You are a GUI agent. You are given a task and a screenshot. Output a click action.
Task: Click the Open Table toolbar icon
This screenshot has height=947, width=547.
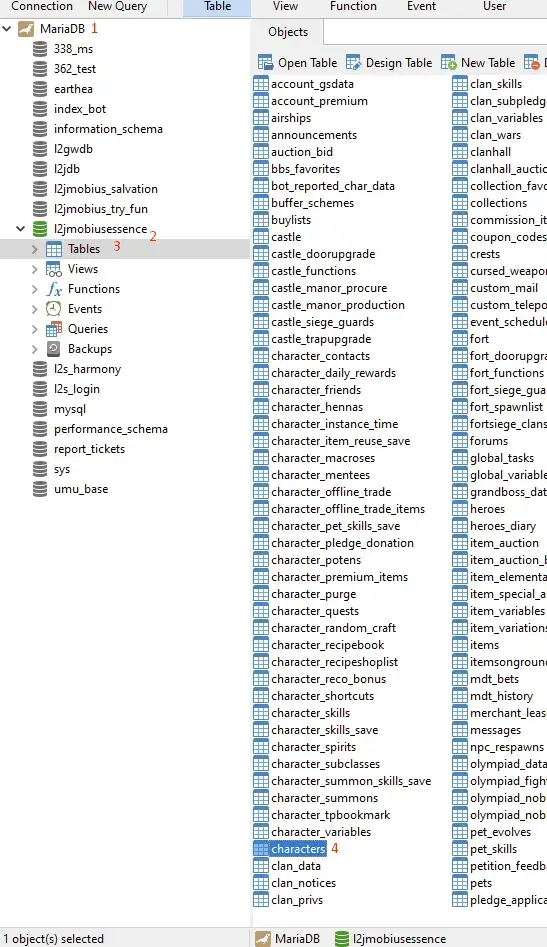pos(265,63)
